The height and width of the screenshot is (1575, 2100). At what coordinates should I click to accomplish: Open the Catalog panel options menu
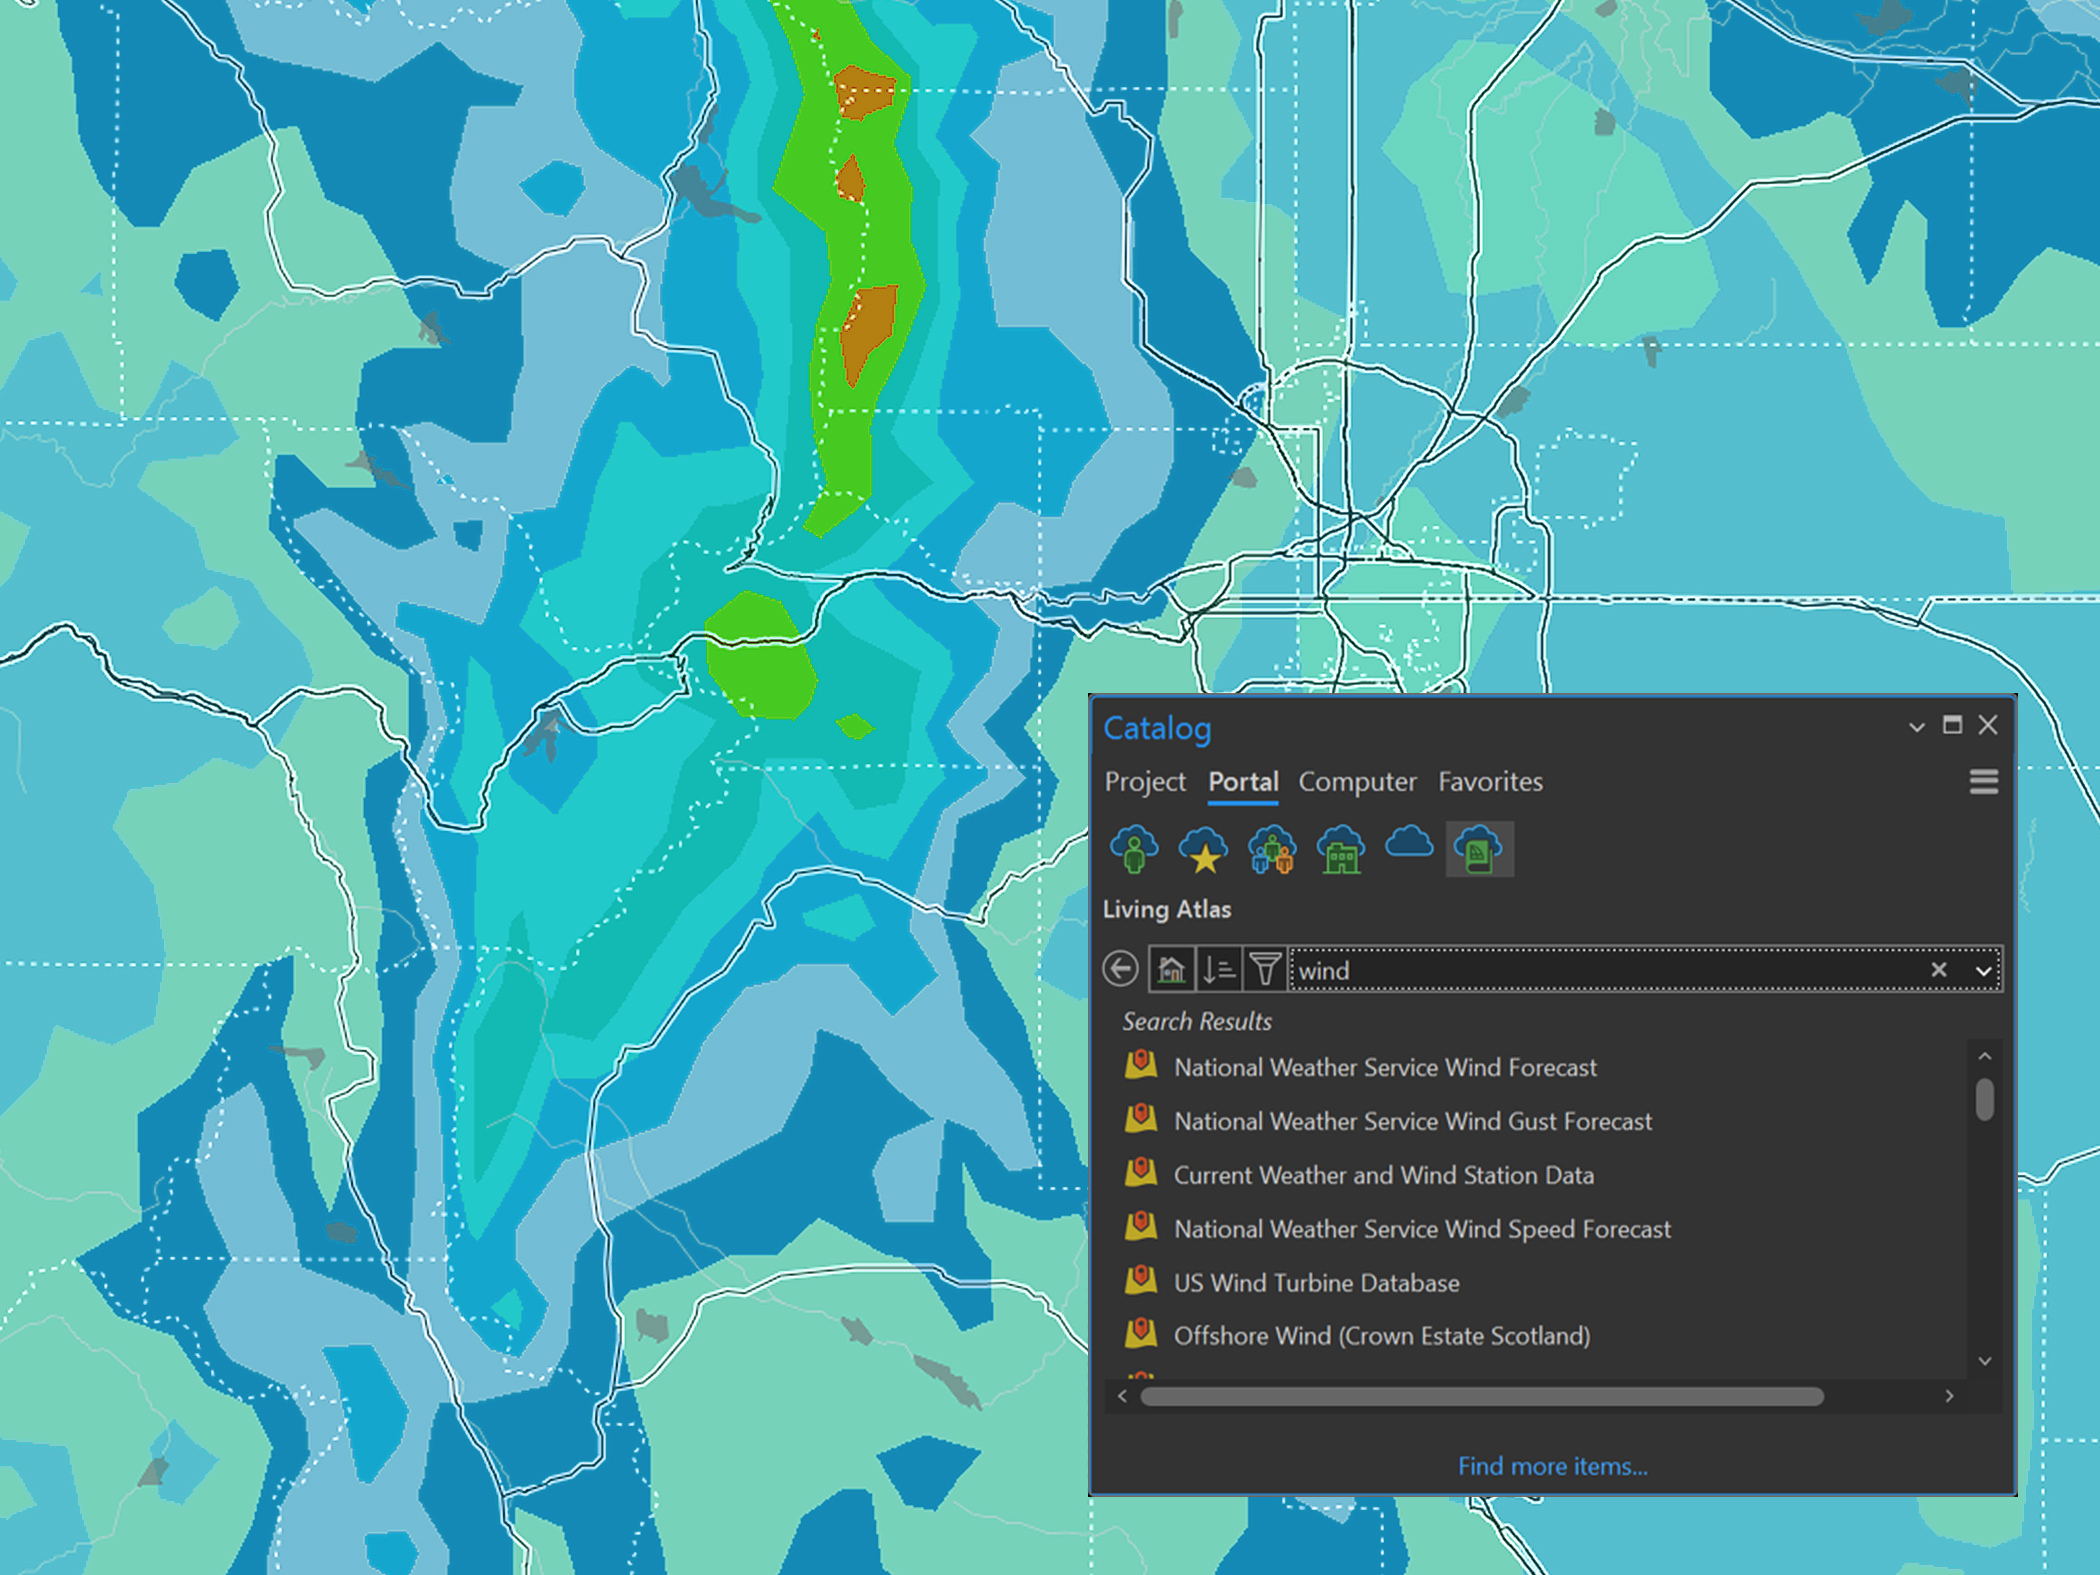(1983, 782)
